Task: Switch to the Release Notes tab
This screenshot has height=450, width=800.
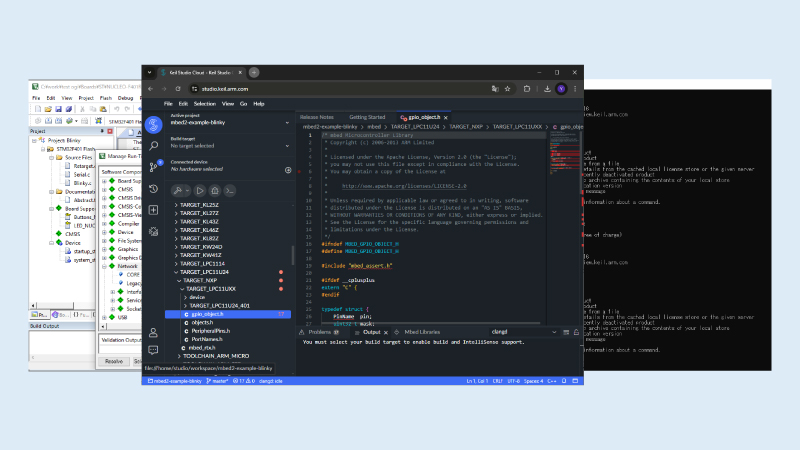Action: click(x=316, y=116)
